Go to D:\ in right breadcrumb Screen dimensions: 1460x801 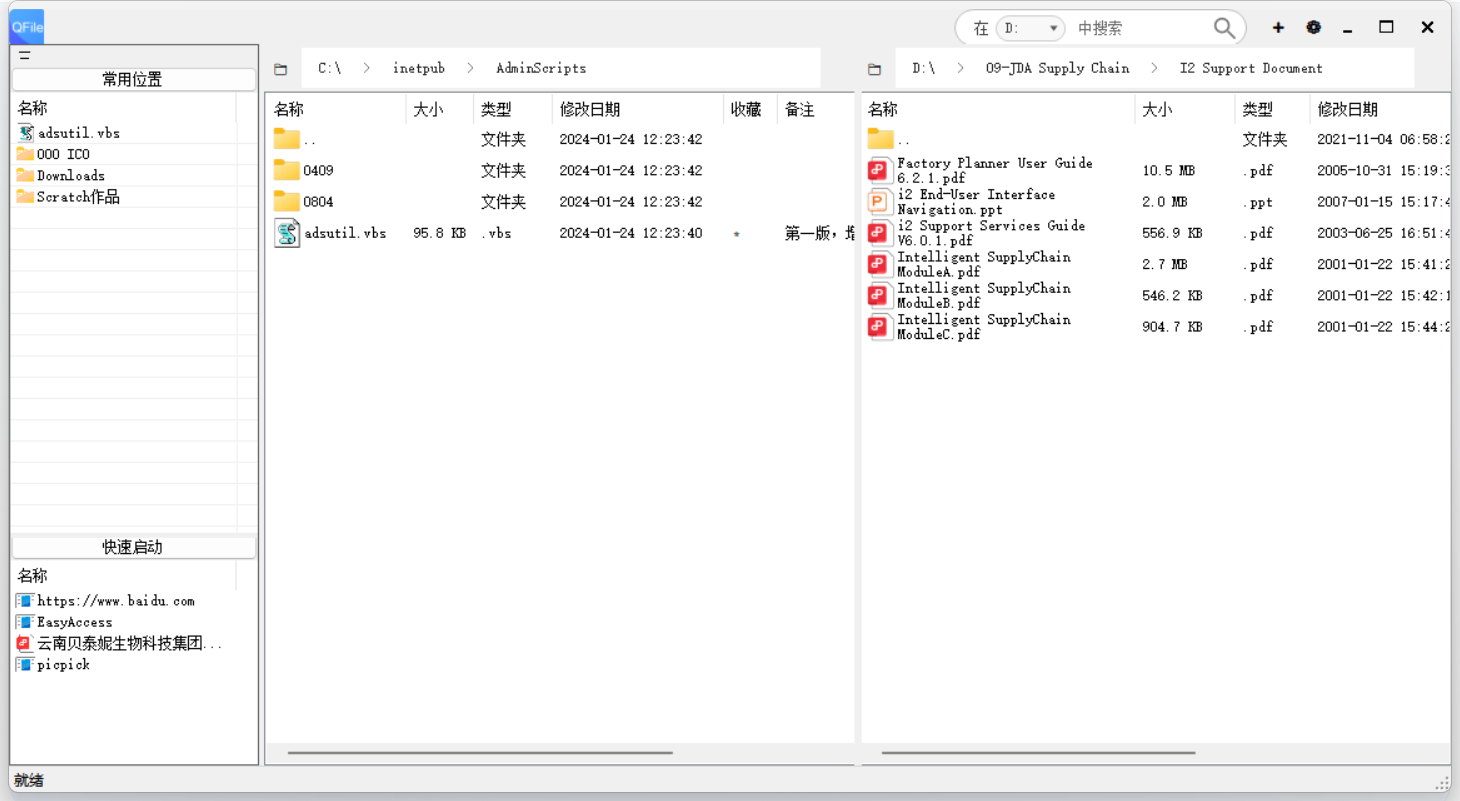click(x=924, y=68)
